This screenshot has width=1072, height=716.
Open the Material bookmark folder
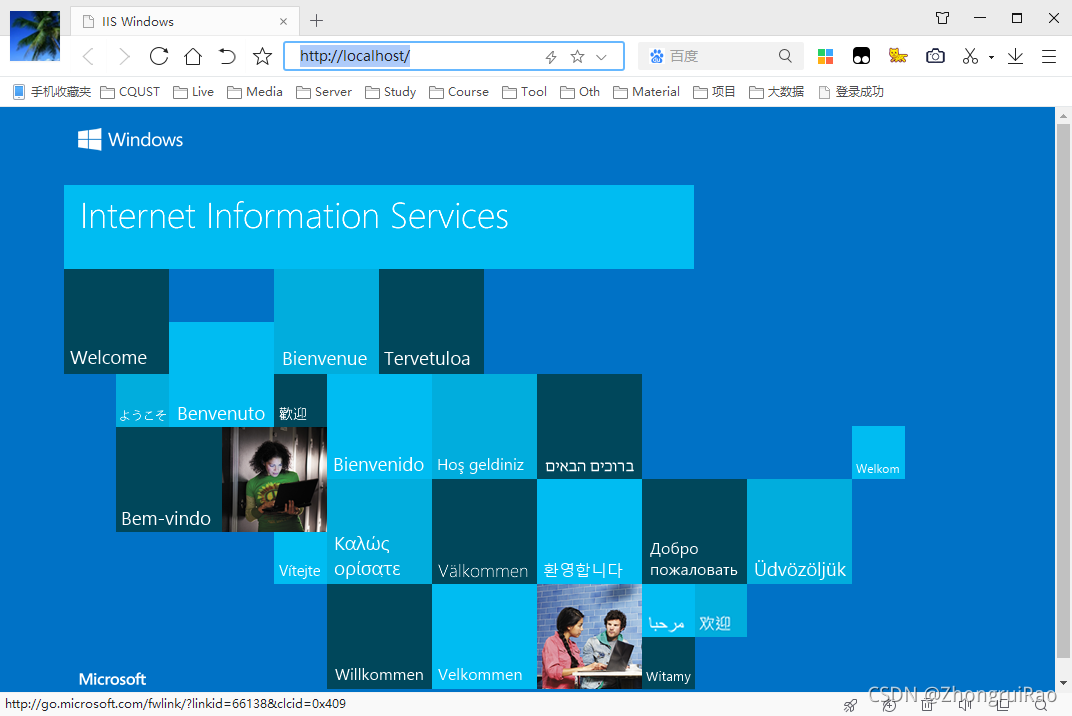point(646,92)
